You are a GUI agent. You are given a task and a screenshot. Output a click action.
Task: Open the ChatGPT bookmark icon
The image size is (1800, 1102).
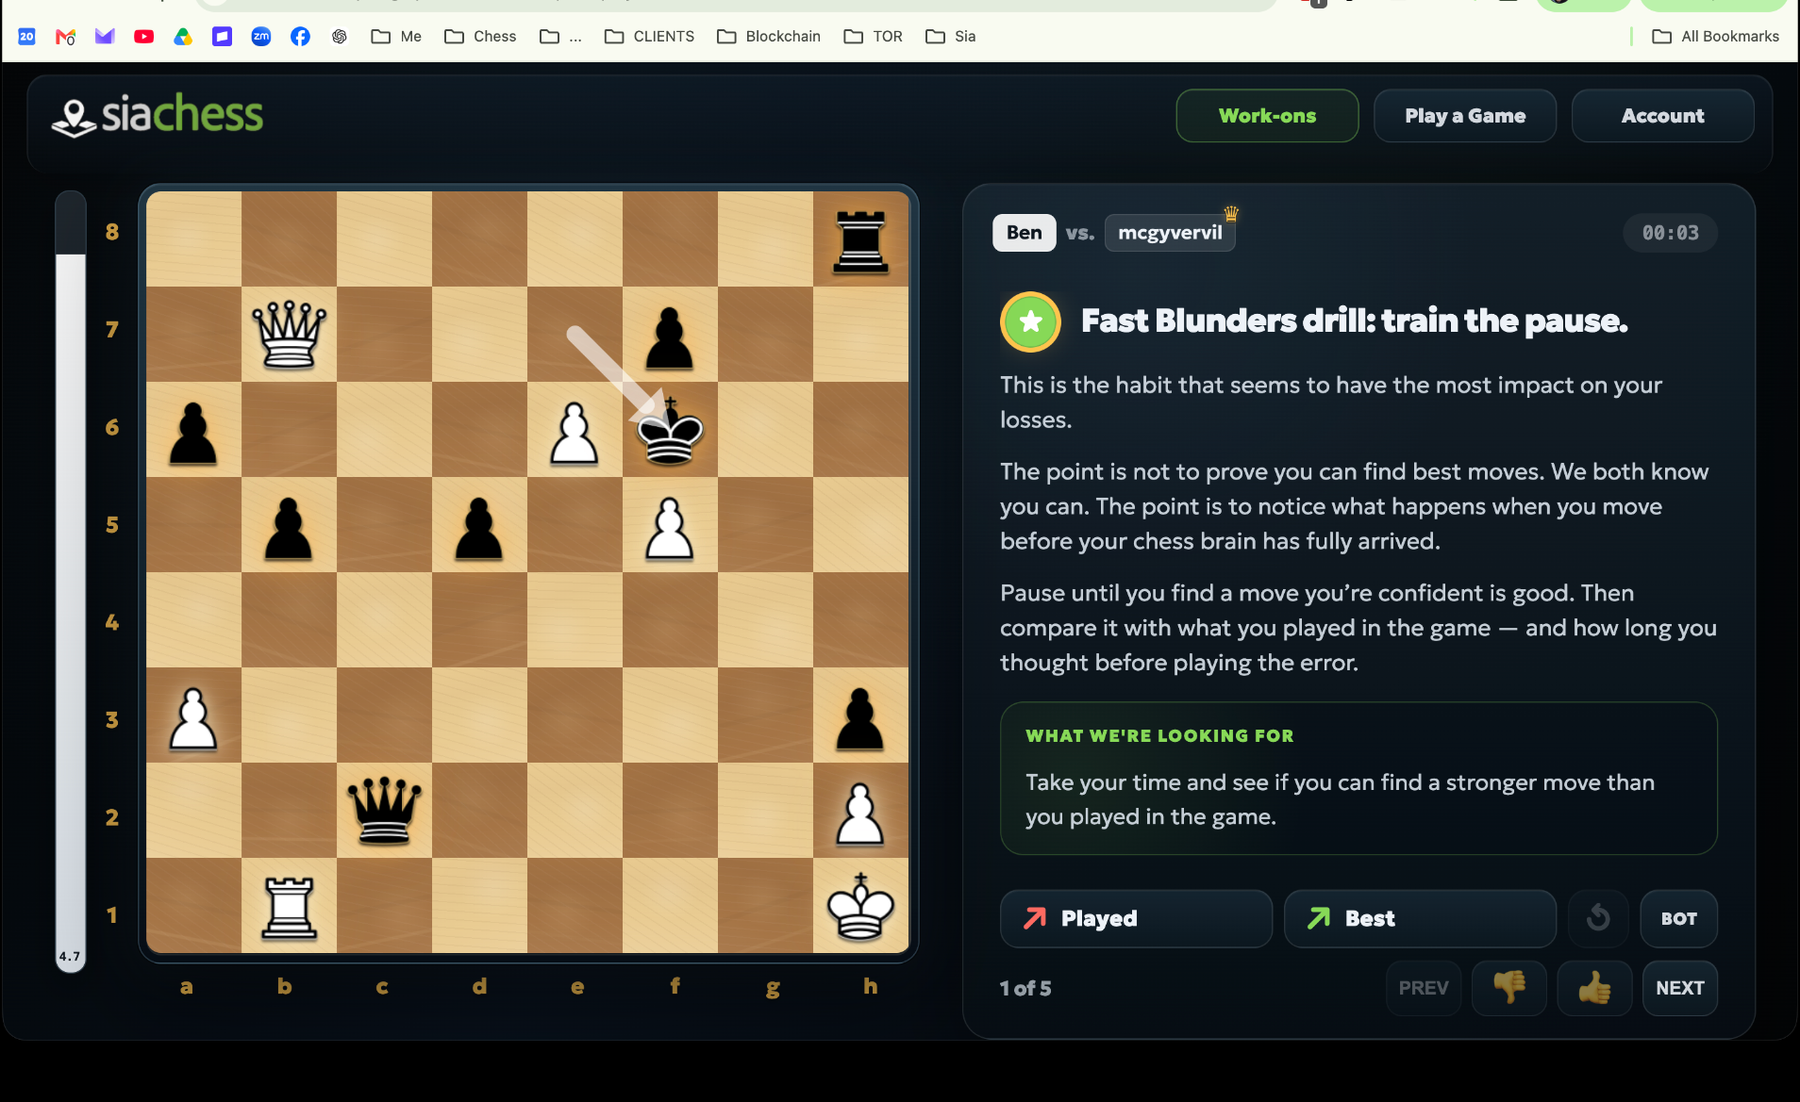[339, 36]
